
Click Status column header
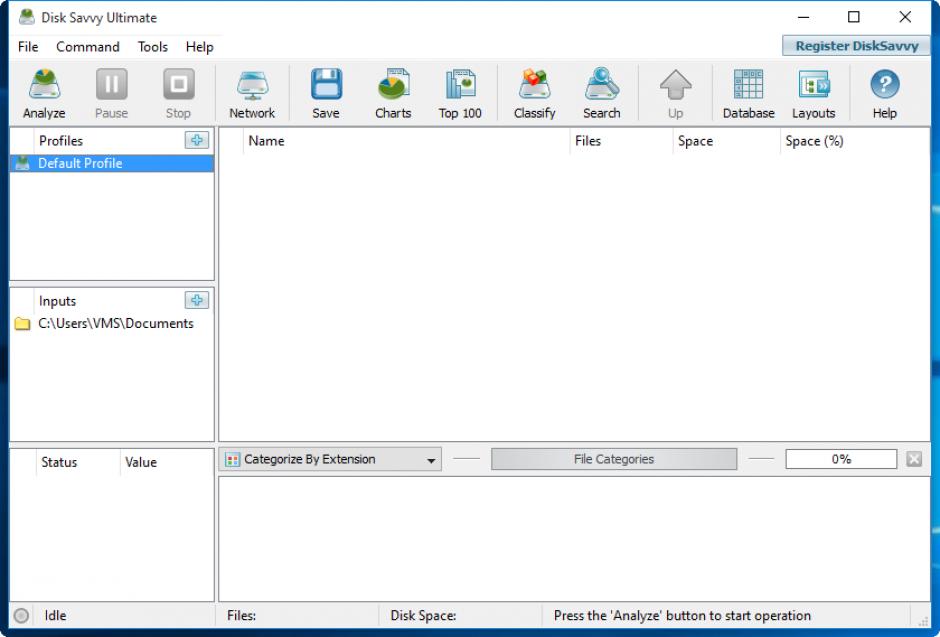tap(77, 462)
